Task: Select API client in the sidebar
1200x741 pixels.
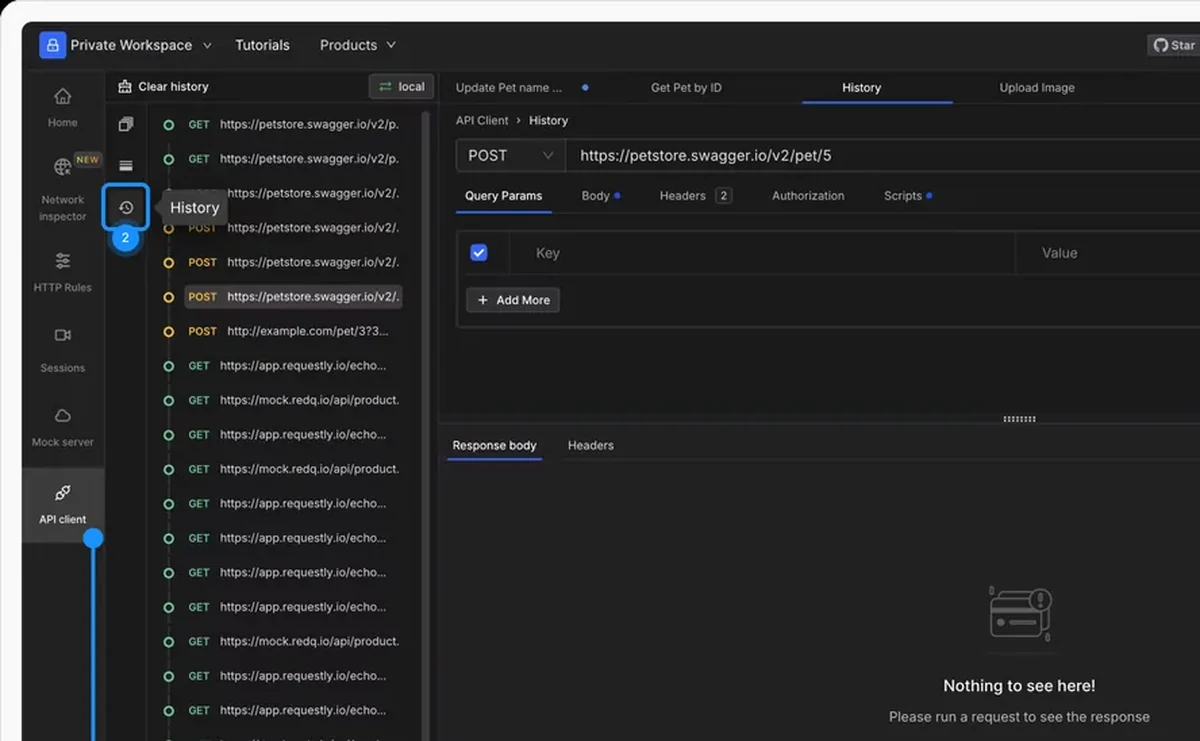Action: pyautogui.click(x=62, y=504)
